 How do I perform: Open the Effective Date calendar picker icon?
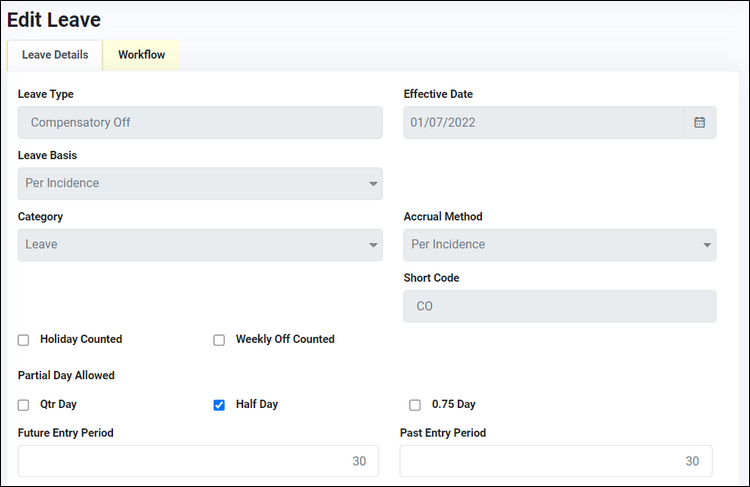[x=699, y=122]
